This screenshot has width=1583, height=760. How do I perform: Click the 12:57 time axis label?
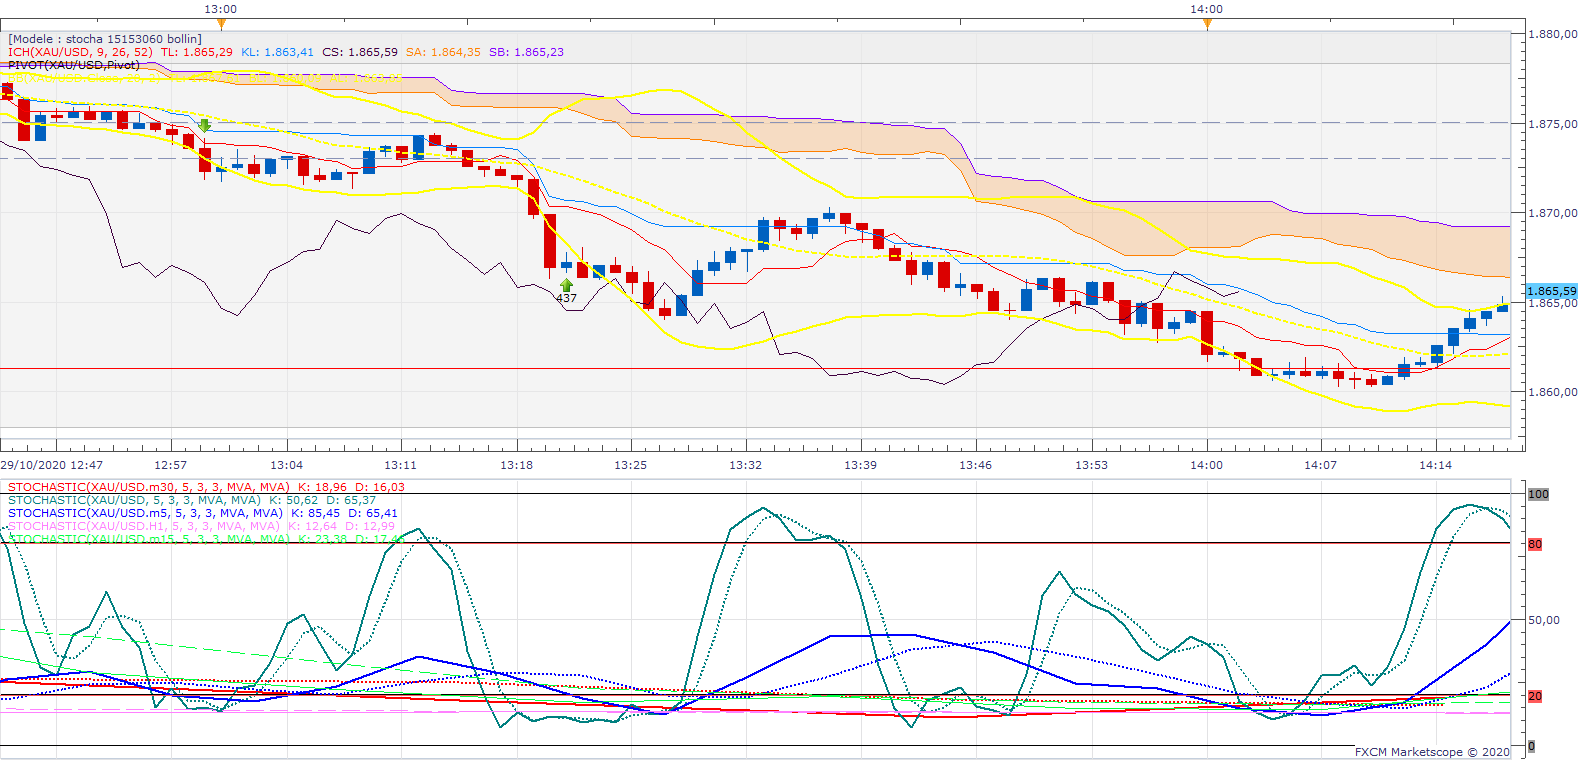click(171, 465)
